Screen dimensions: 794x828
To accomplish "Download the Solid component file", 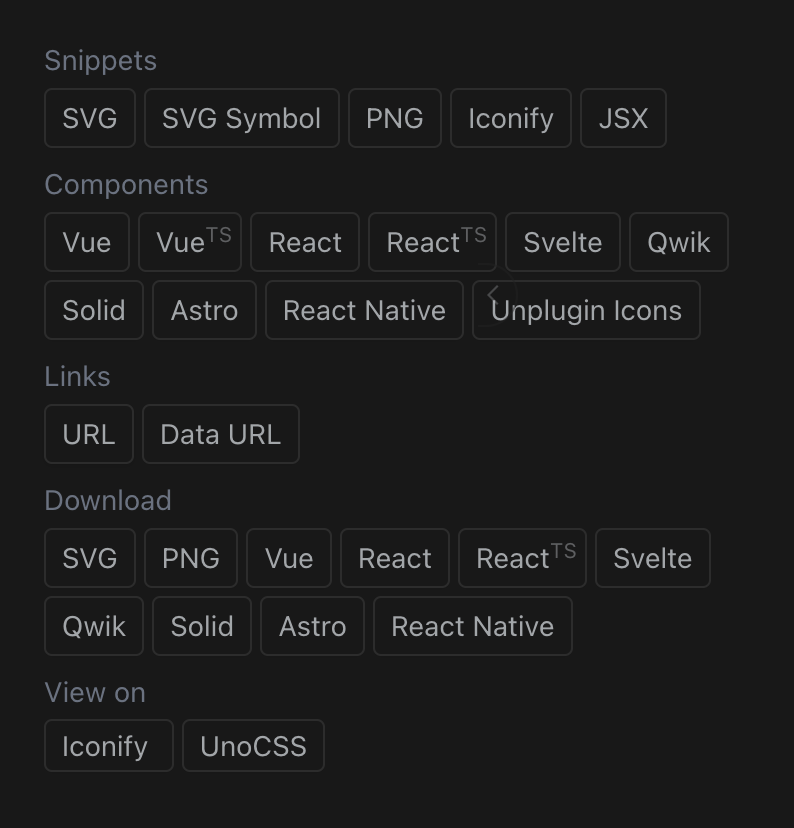I will 202,626.
